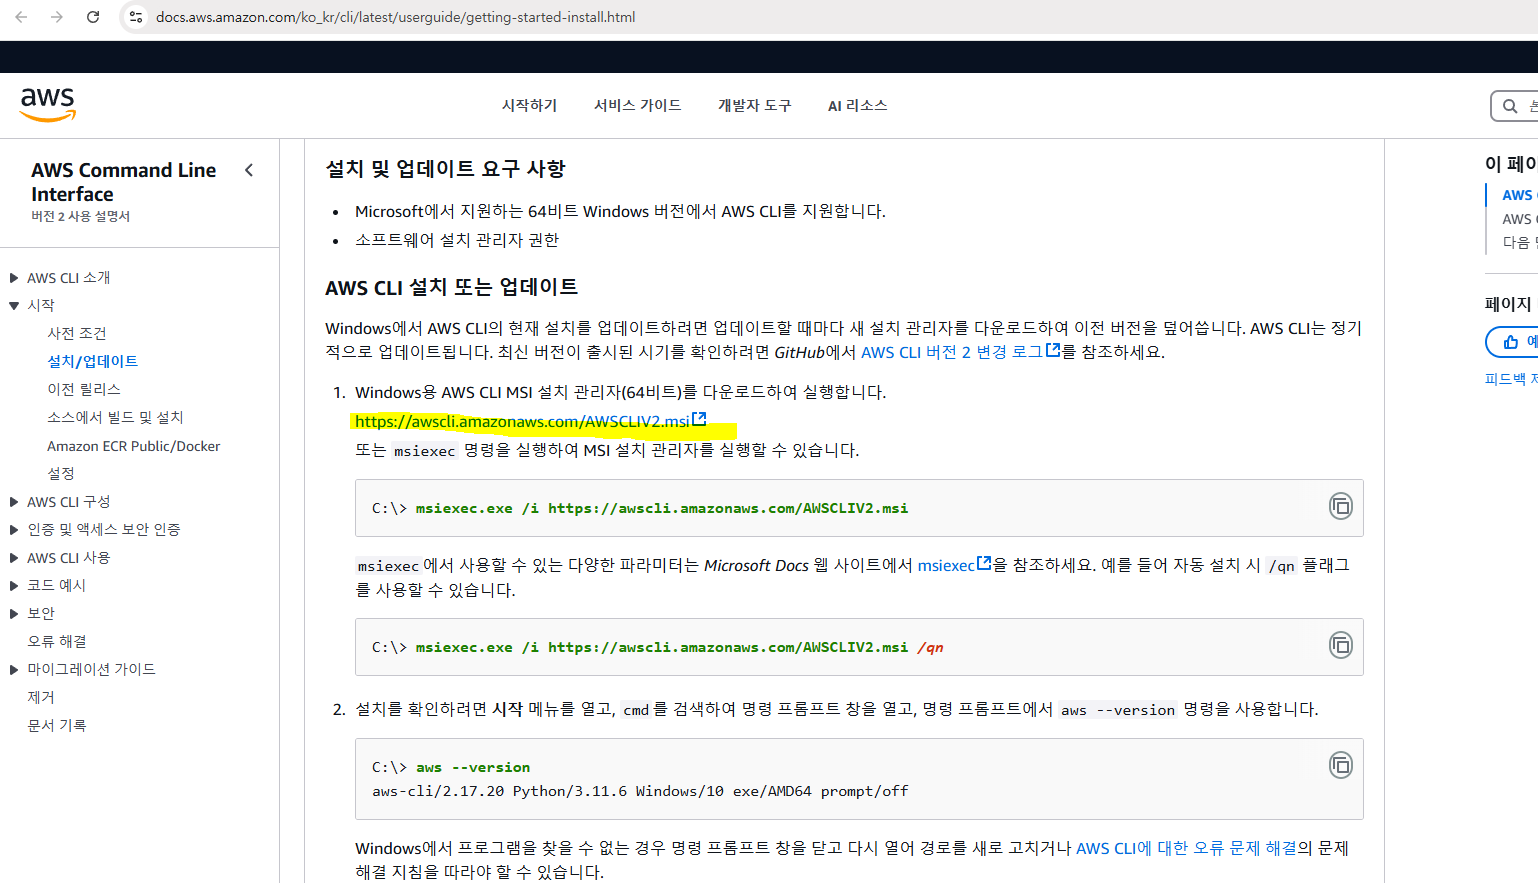The width and height of the screenshot is (1538, 883).
Task: Copy the /qn silent install command
Action: pos(1340,645)
